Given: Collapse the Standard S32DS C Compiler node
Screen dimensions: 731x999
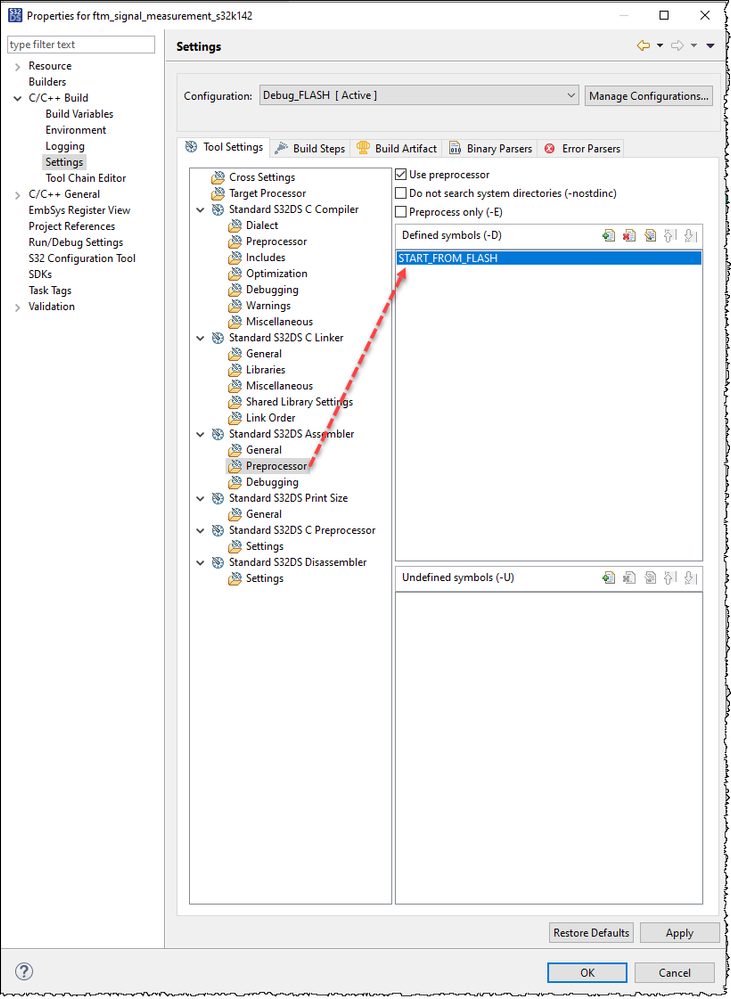Looking at the screenshot, I should tap(200, 210).
